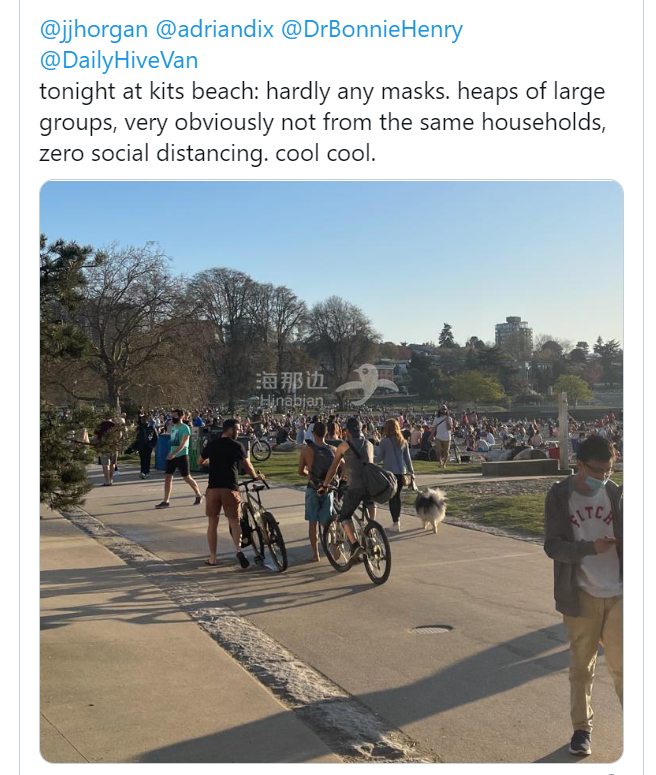
Task: Click the Chinese watermark text on the photo
Action: [292, 381]
